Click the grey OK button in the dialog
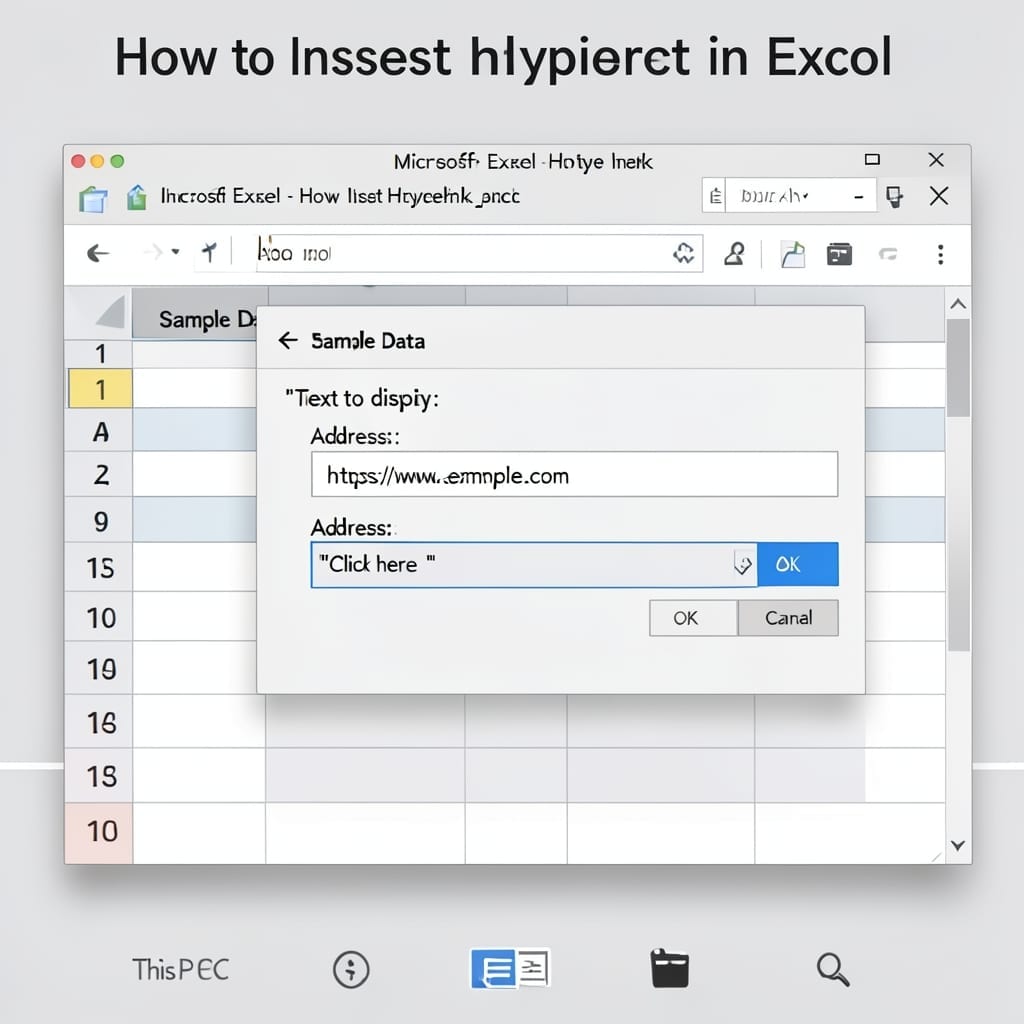 coord(693,618)
